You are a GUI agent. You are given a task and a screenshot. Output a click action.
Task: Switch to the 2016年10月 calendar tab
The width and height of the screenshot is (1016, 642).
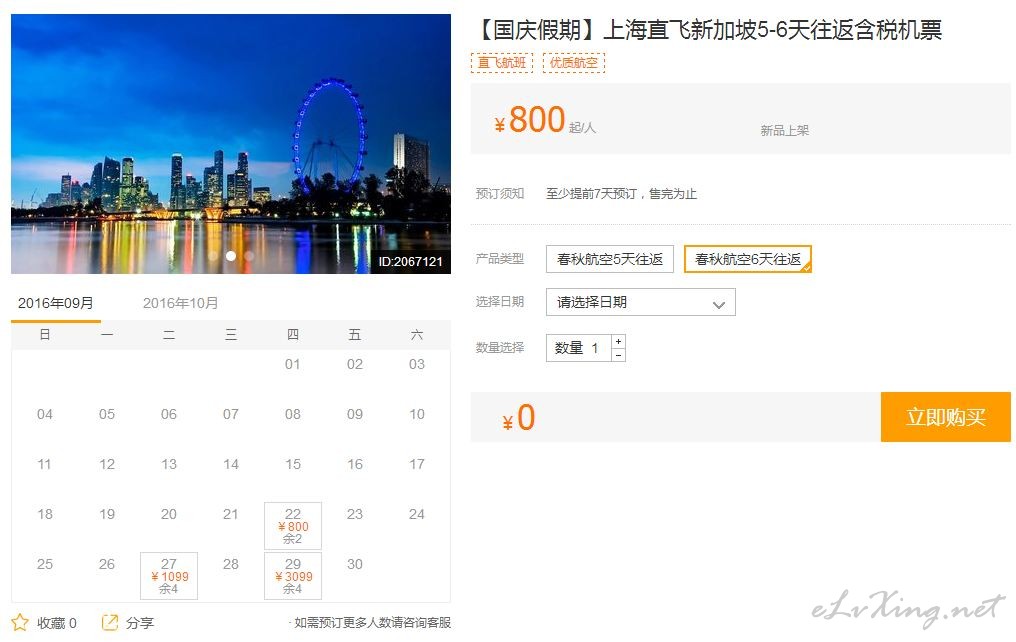click(x=180, y=303)
